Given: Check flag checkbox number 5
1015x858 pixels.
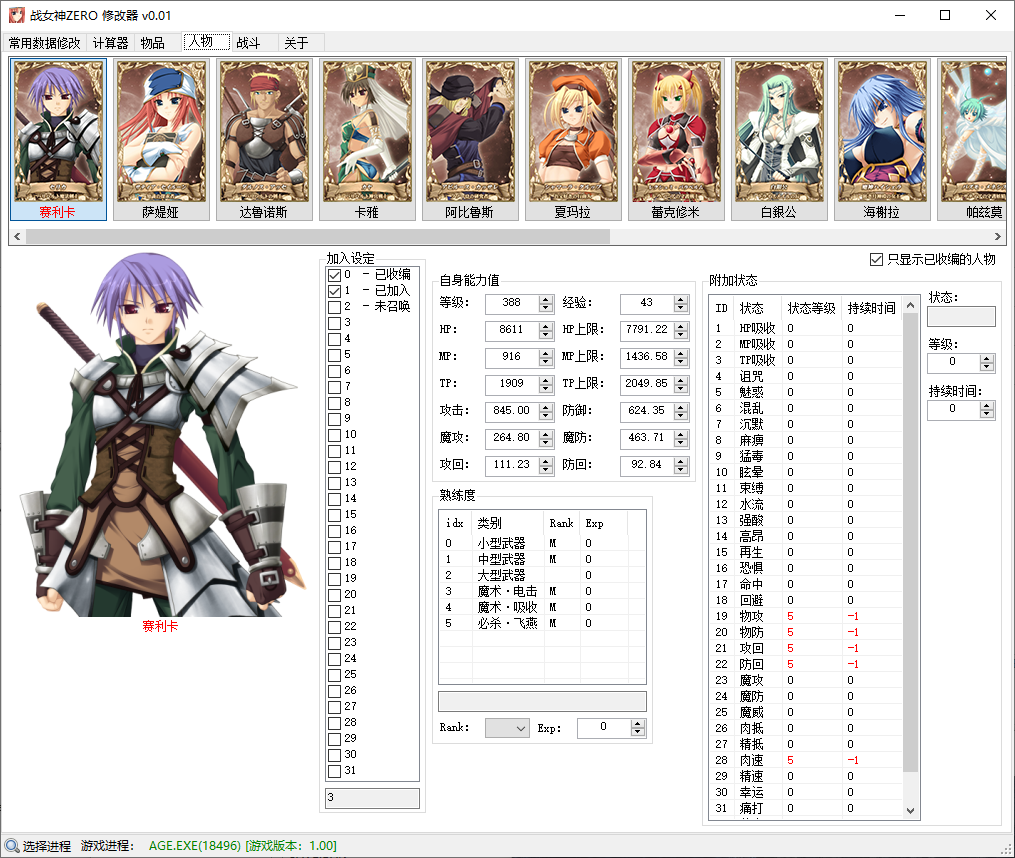Looking at the screenshot, I should [x=335, y=355].
